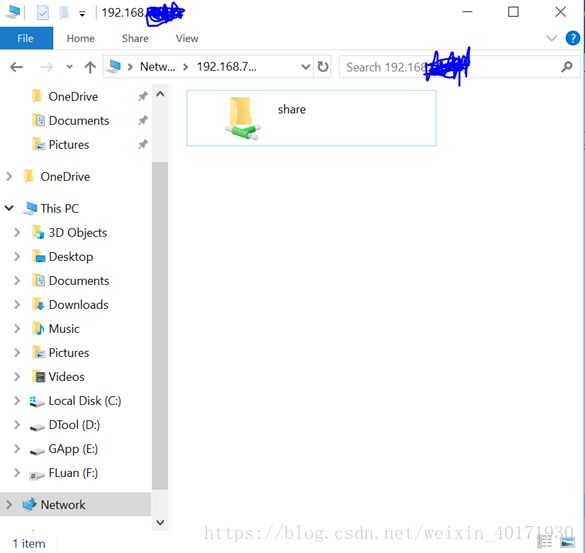
Task: Click the pin icon beside pinned Pictures
Action: tap(143, 144)
